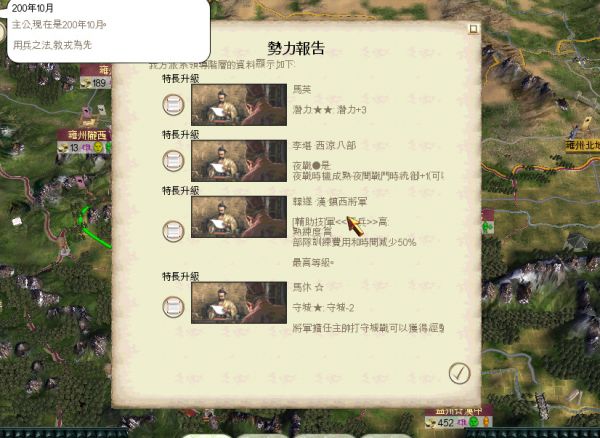Click the 雍州北地 map label
This screenshot has width=600, height=438.
(x=582, y=146)
